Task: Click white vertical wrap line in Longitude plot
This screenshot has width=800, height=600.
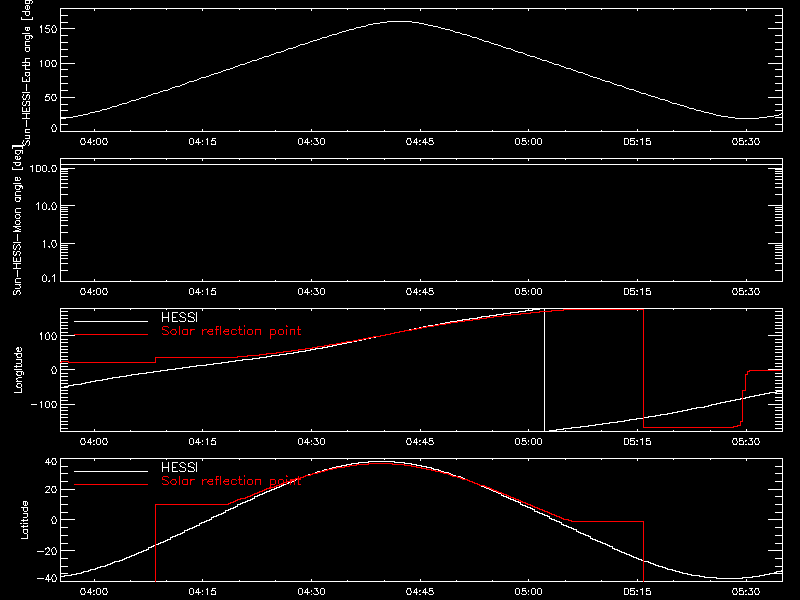Action: pyautogui.click(x=544, y=370)
